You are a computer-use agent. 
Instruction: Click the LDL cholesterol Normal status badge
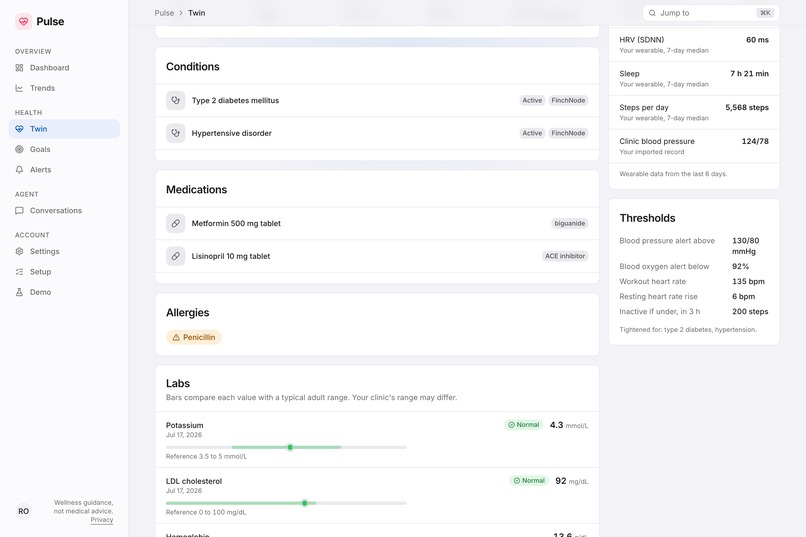tap(529, 481)
